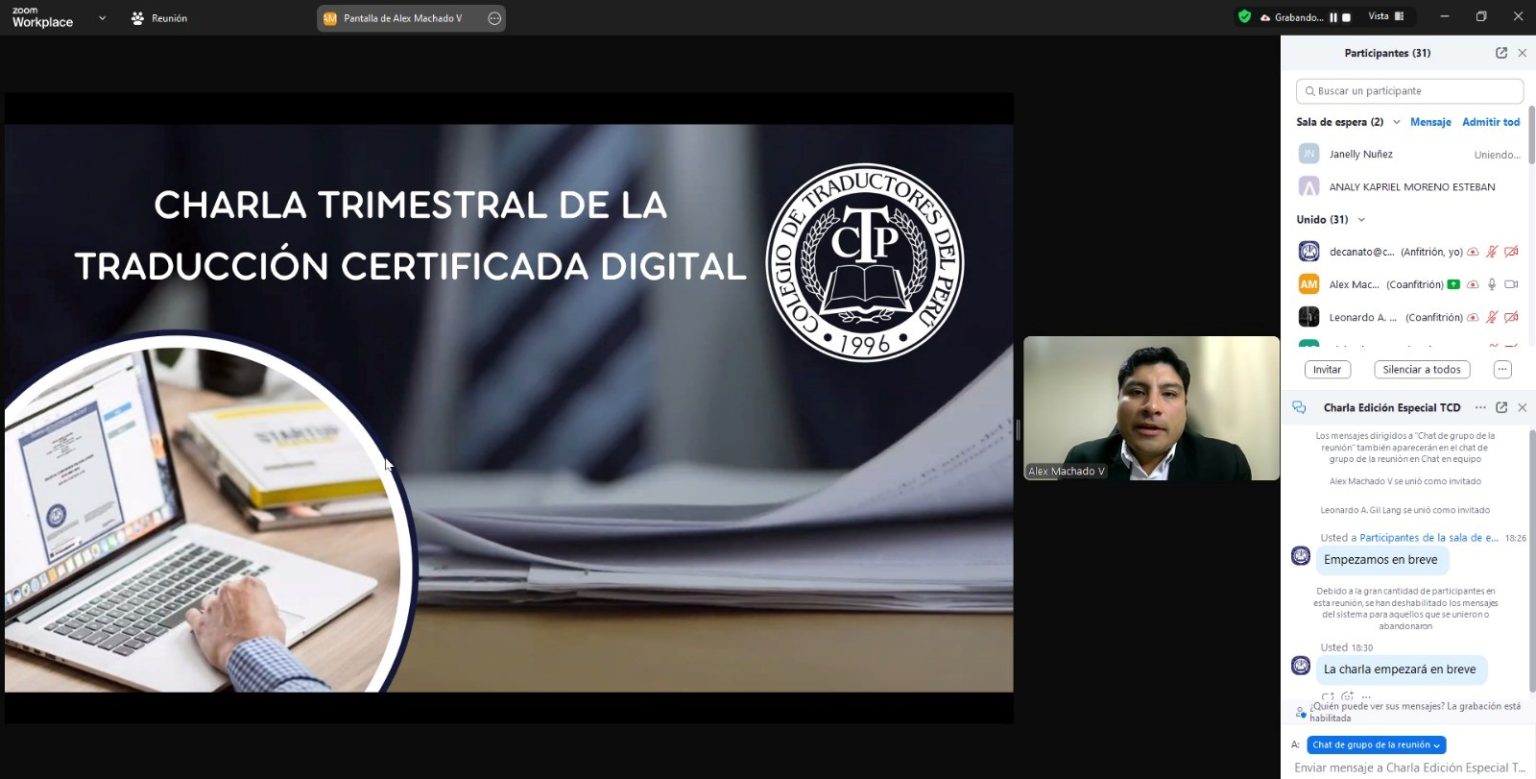The image size is (1536, 779).
Task: Click the Buscar un participante search field
Action: pos(1409,91)
